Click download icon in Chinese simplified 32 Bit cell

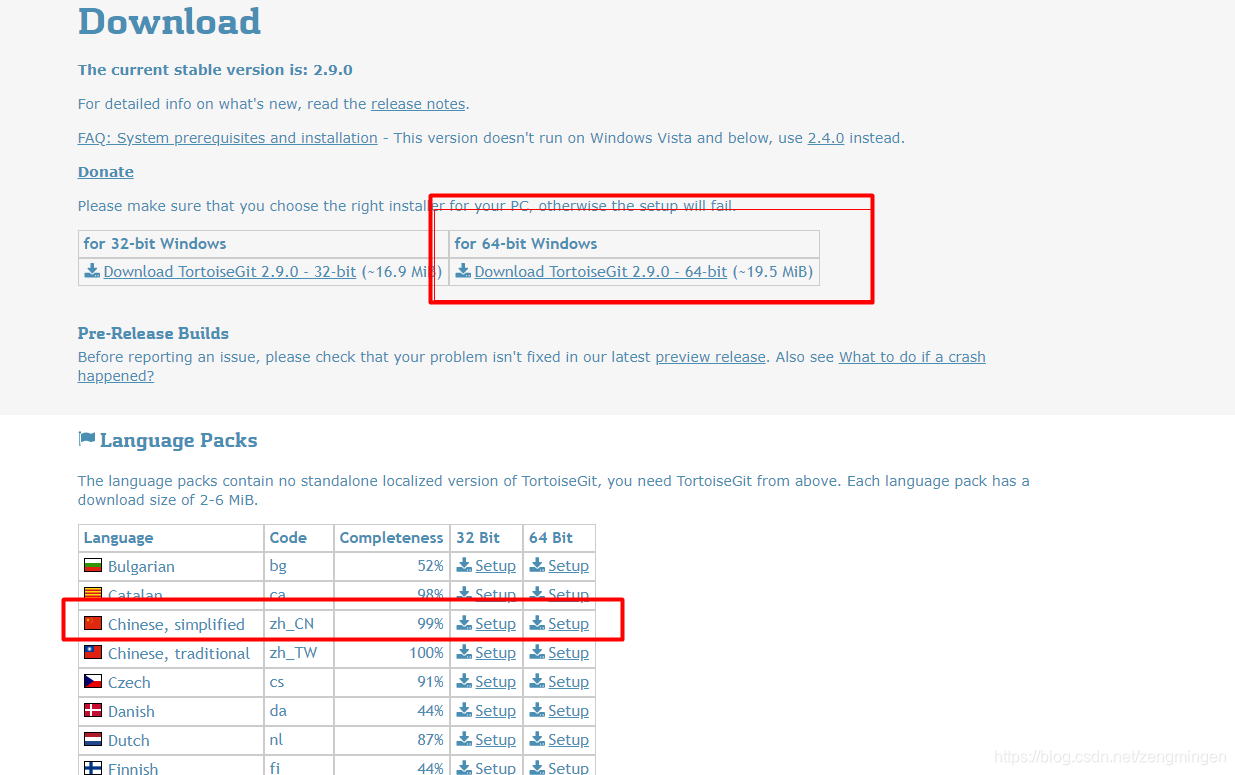[x=464, y=623]
